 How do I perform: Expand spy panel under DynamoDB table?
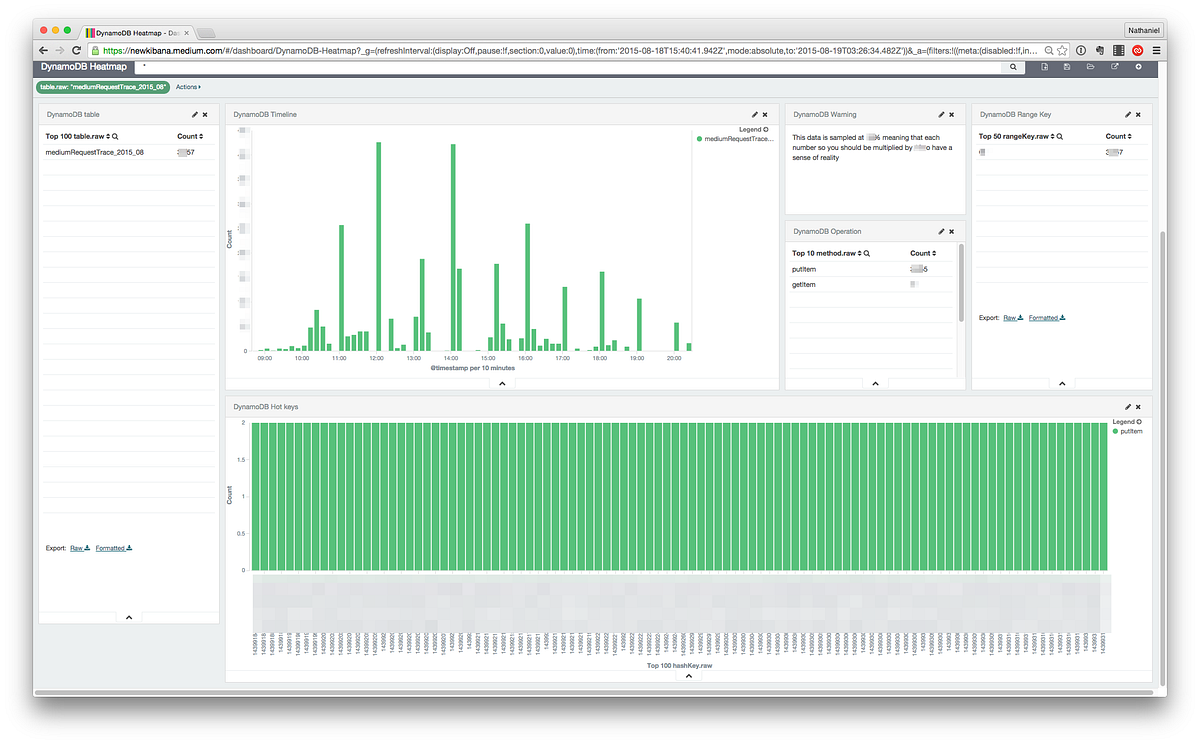click(x=129, y=618)
